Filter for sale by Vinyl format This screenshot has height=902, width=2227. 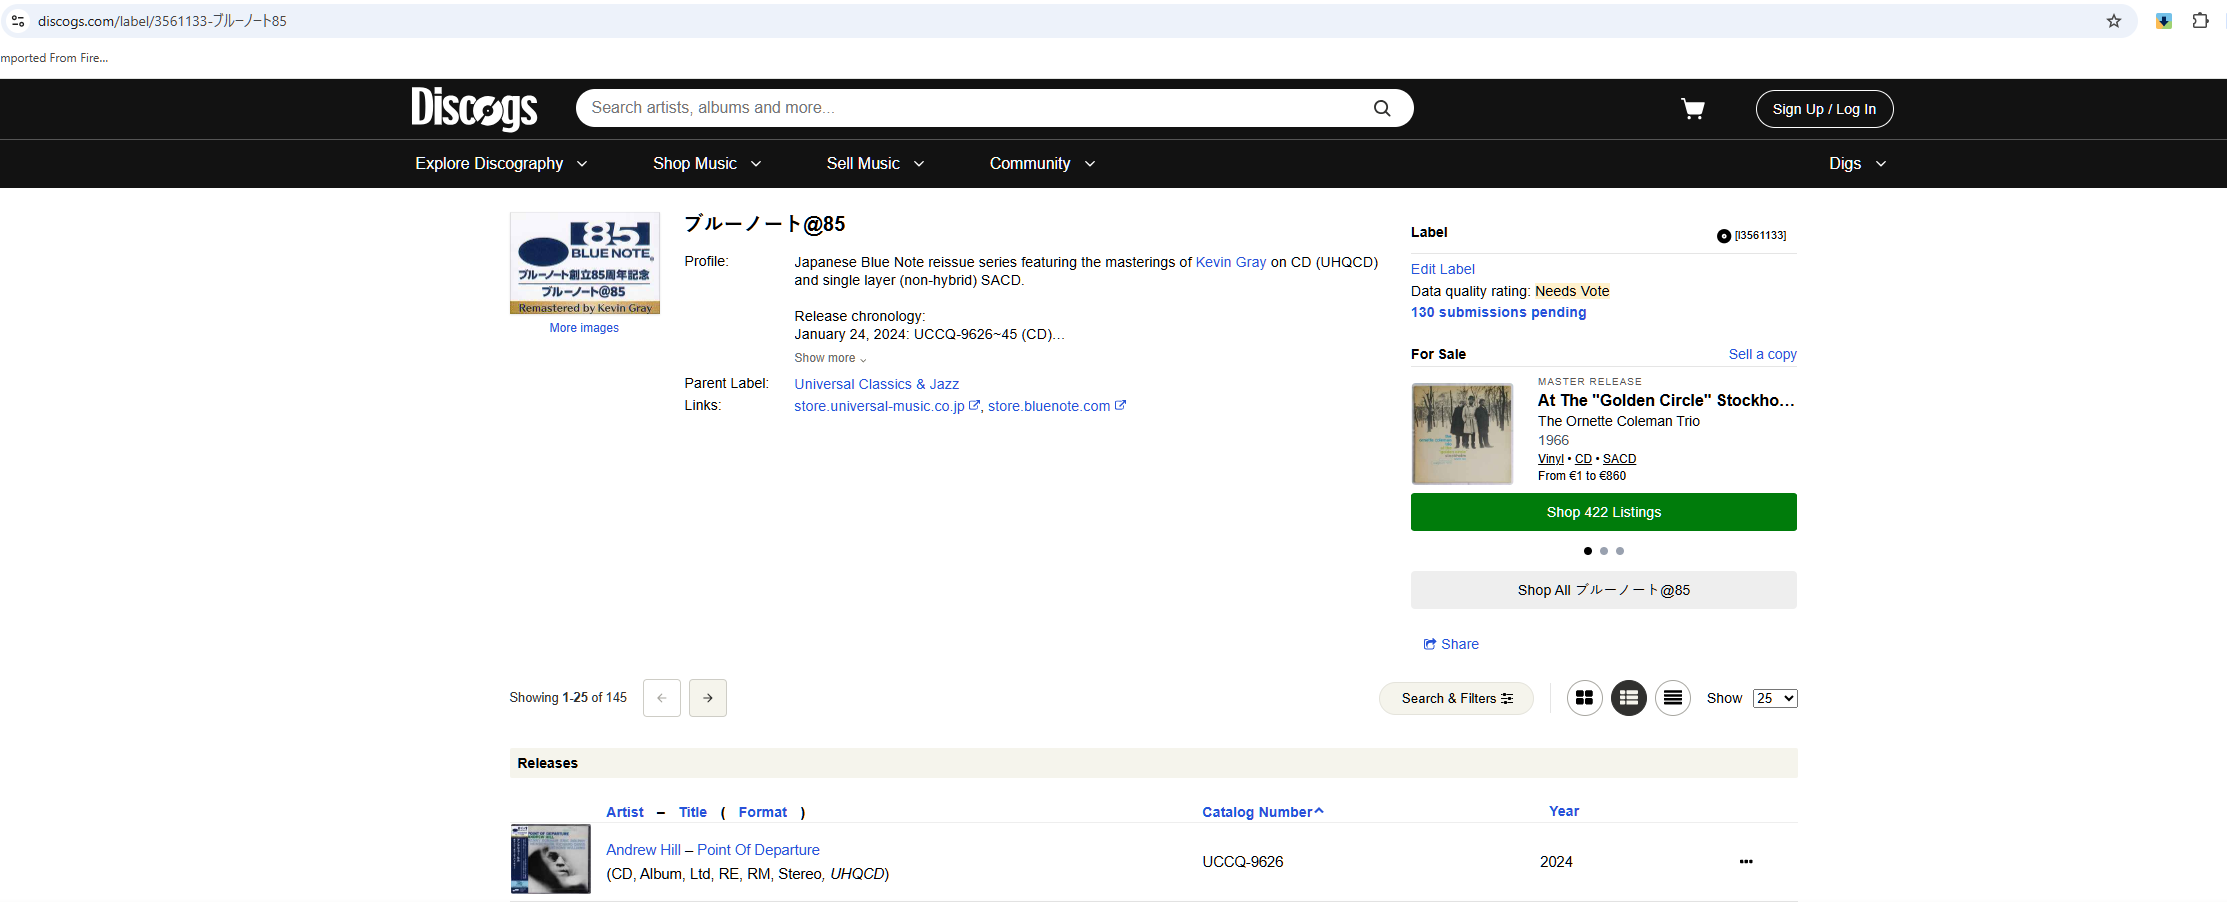point(1550,459)
